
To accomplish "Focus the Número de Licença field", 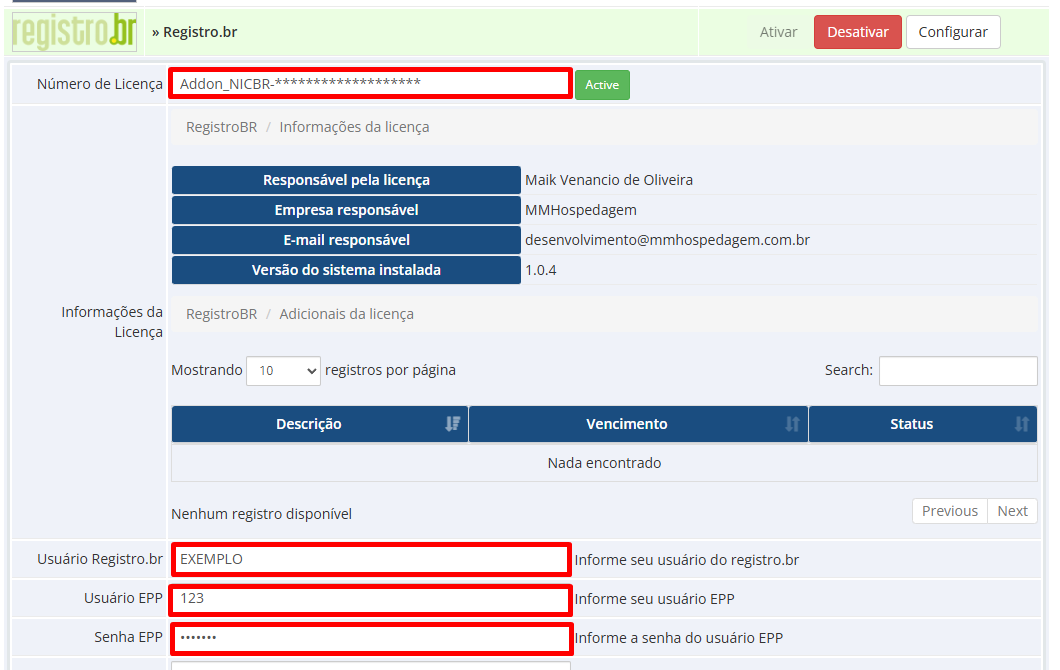I will pos(370,84).
